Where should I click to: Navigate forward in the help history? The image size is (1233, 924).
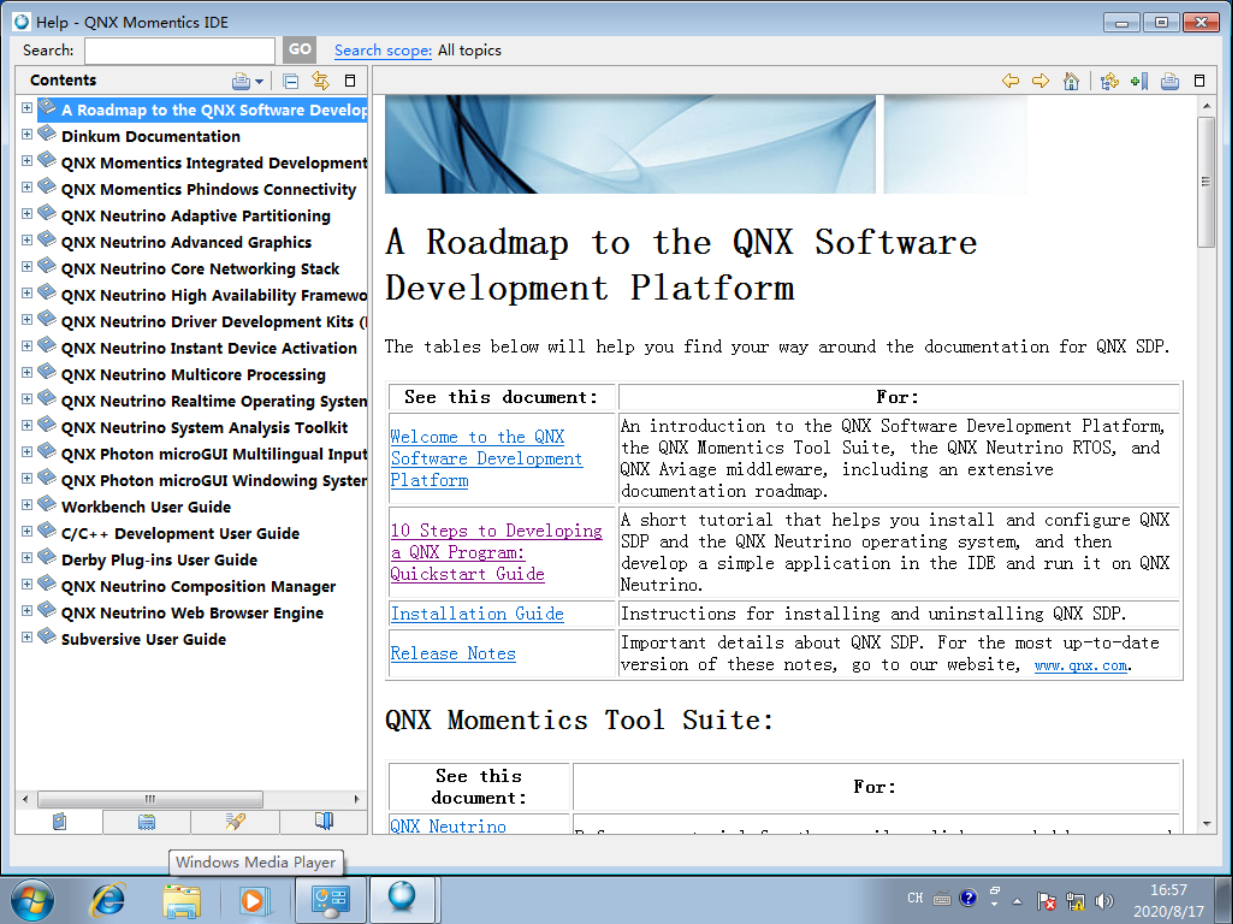(x=1040, y=82)
